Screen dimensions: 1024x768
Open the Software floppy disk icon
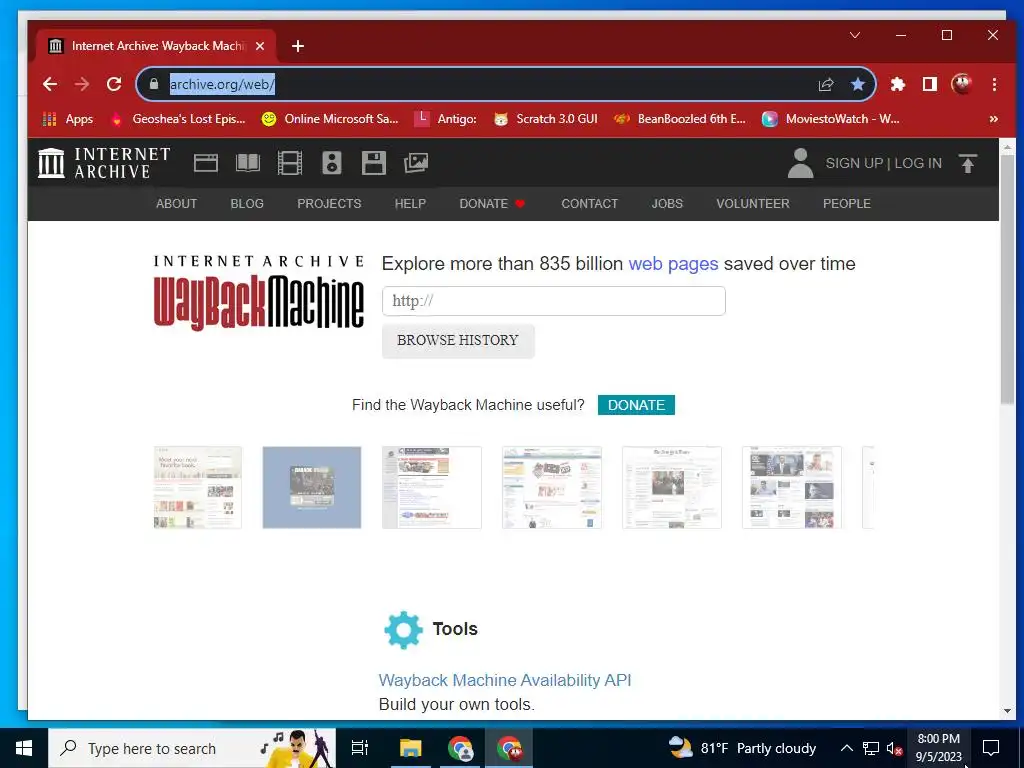[374, 163]
